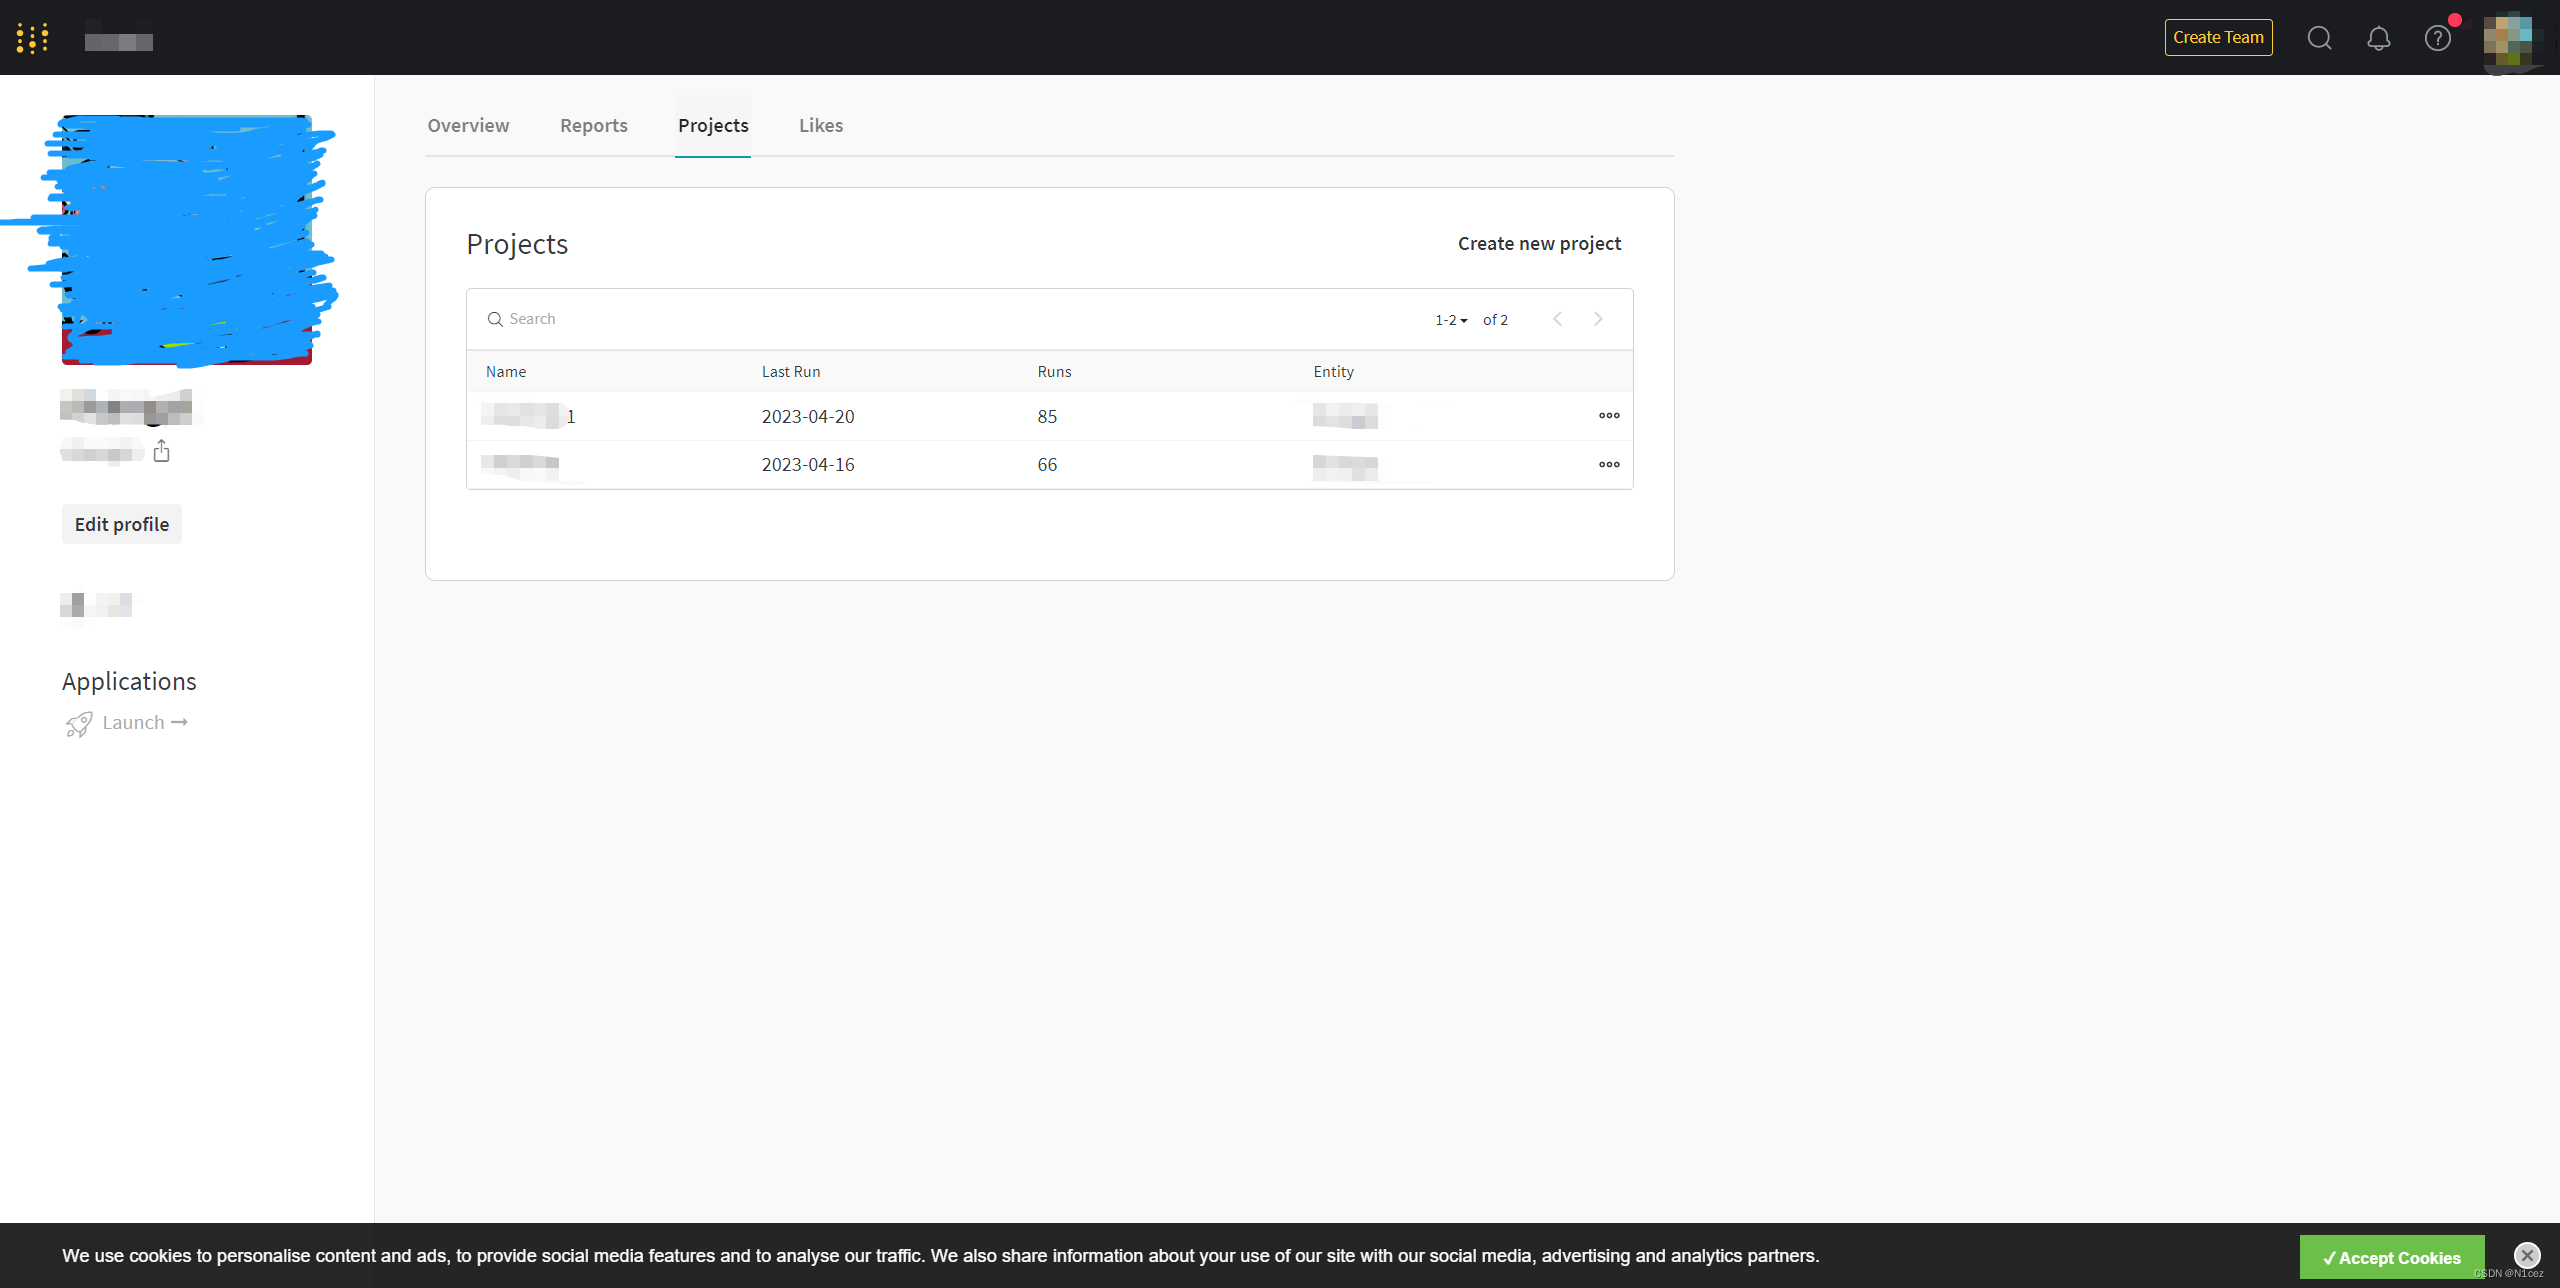Viewport: 2560px width, 1288px height.
Task: Switch to the Overview tab
Action: click(468, 125)
